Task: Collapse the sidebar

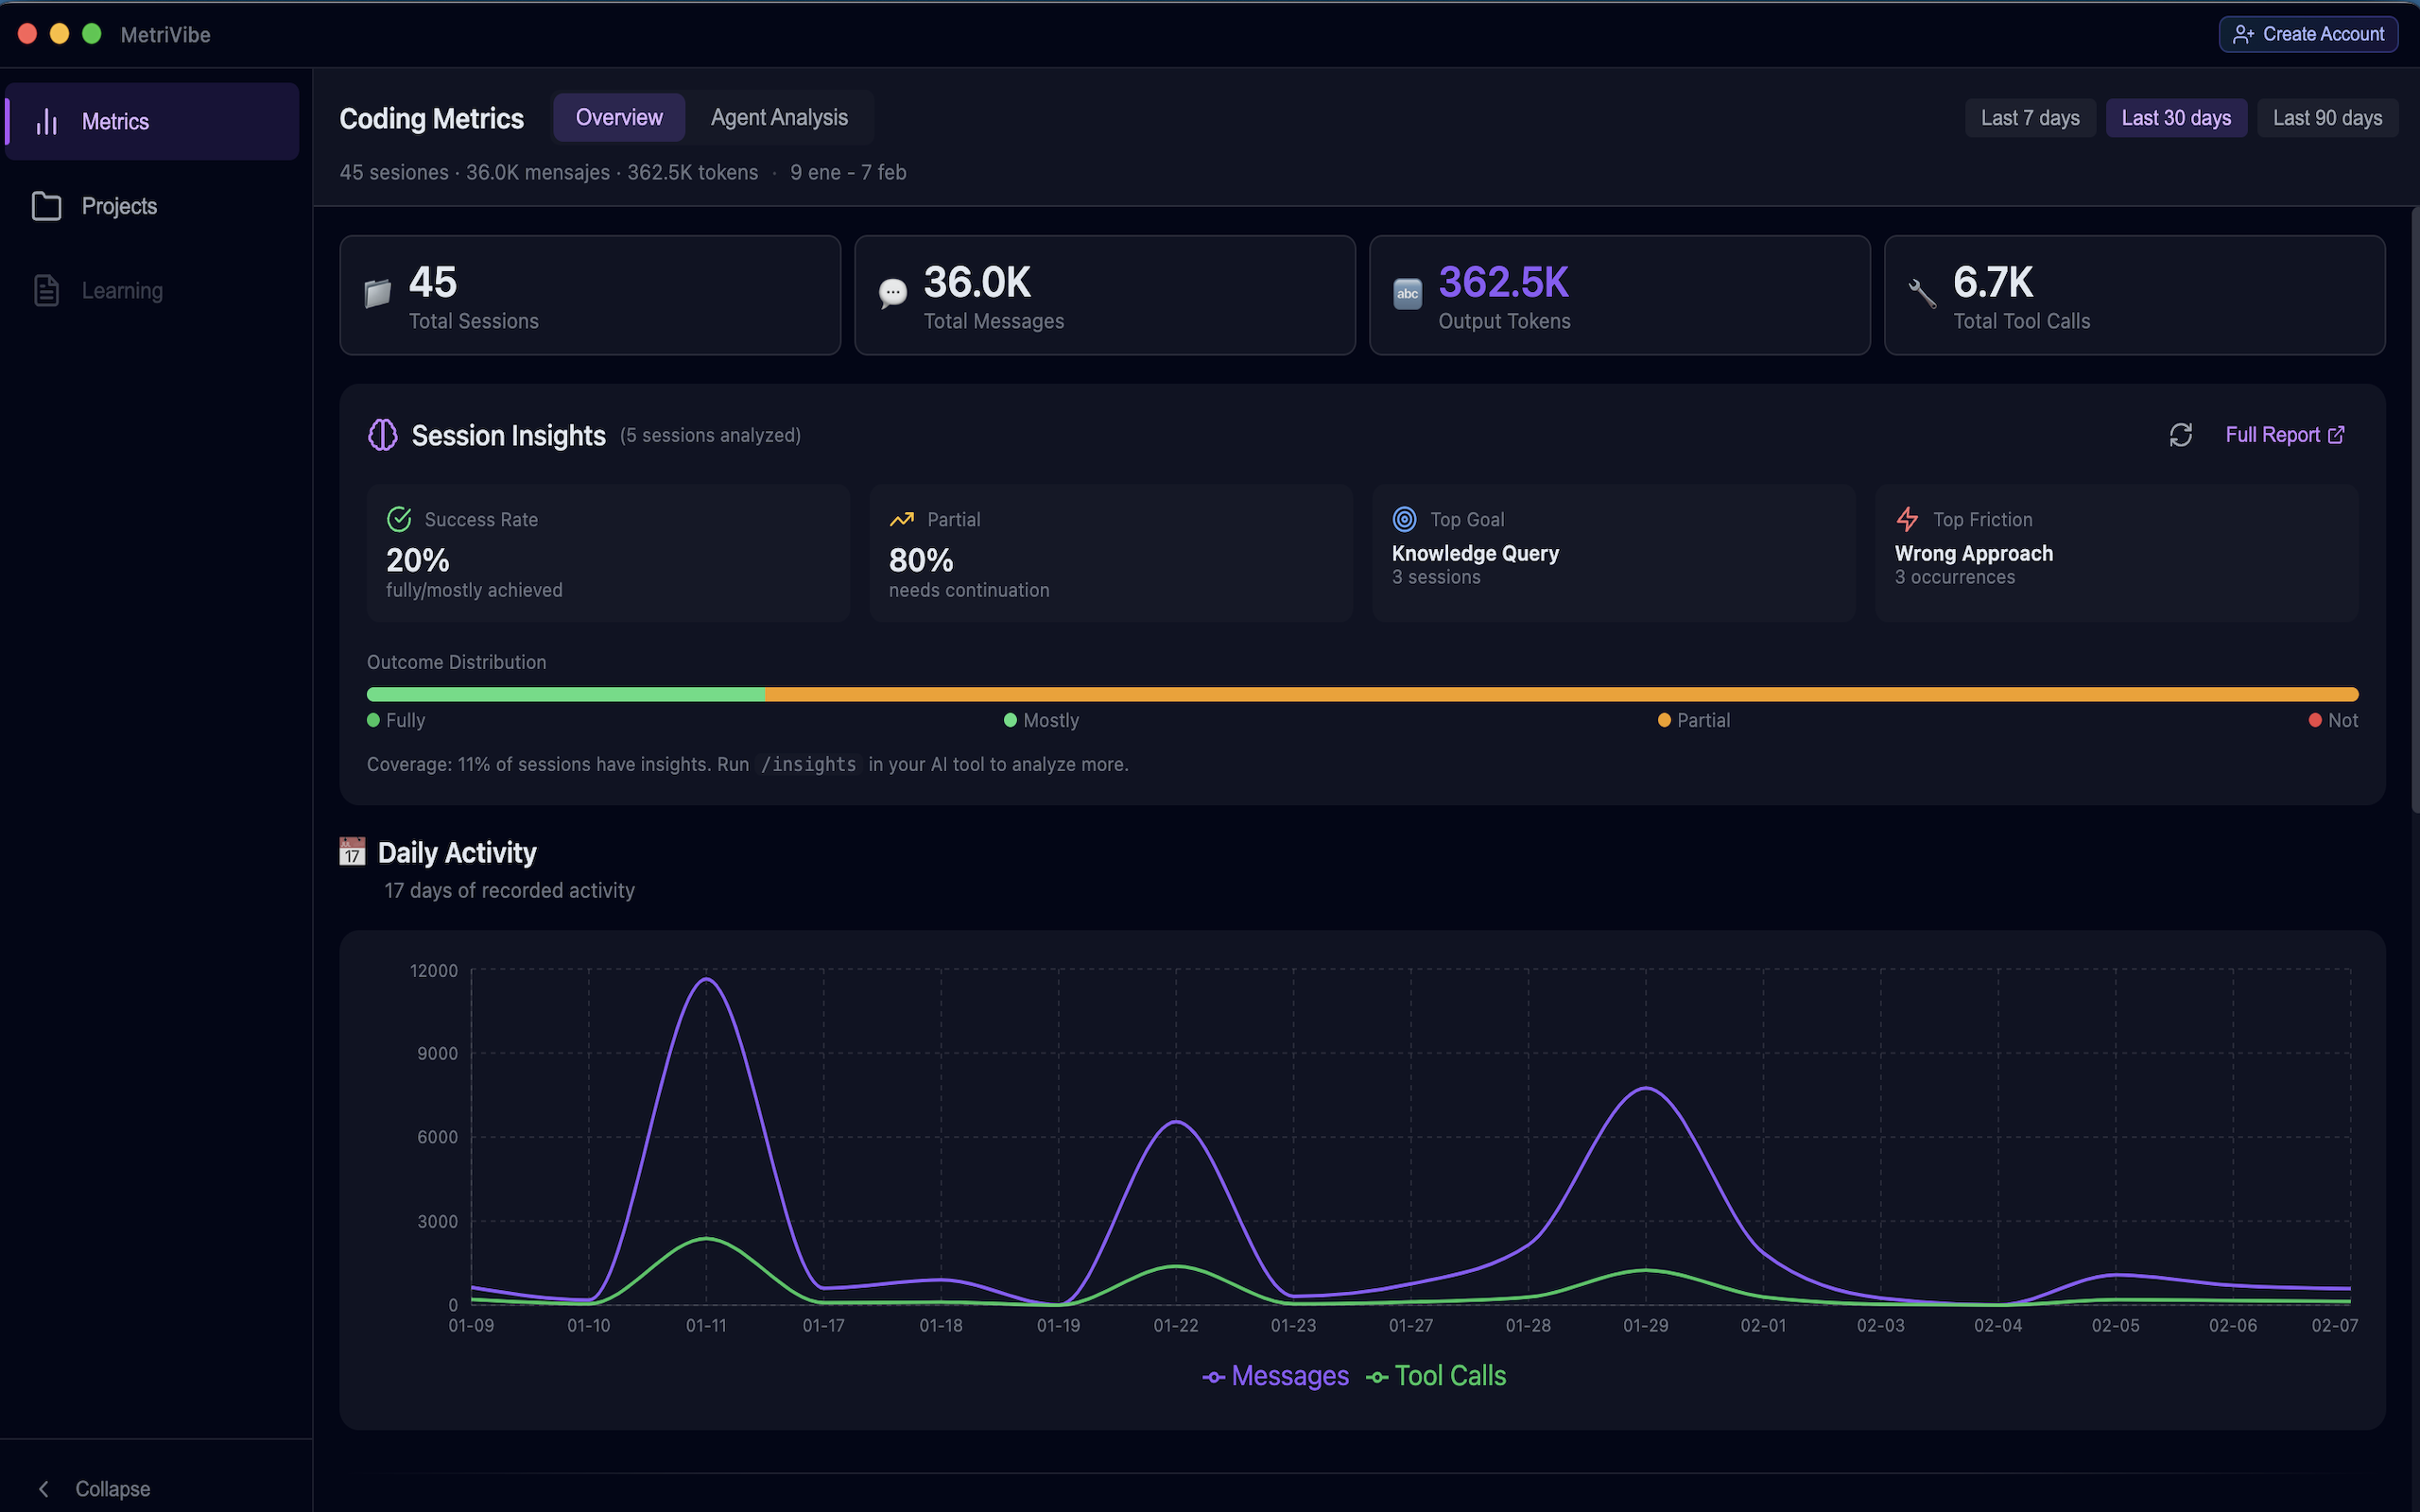Action: [95, 1488]
